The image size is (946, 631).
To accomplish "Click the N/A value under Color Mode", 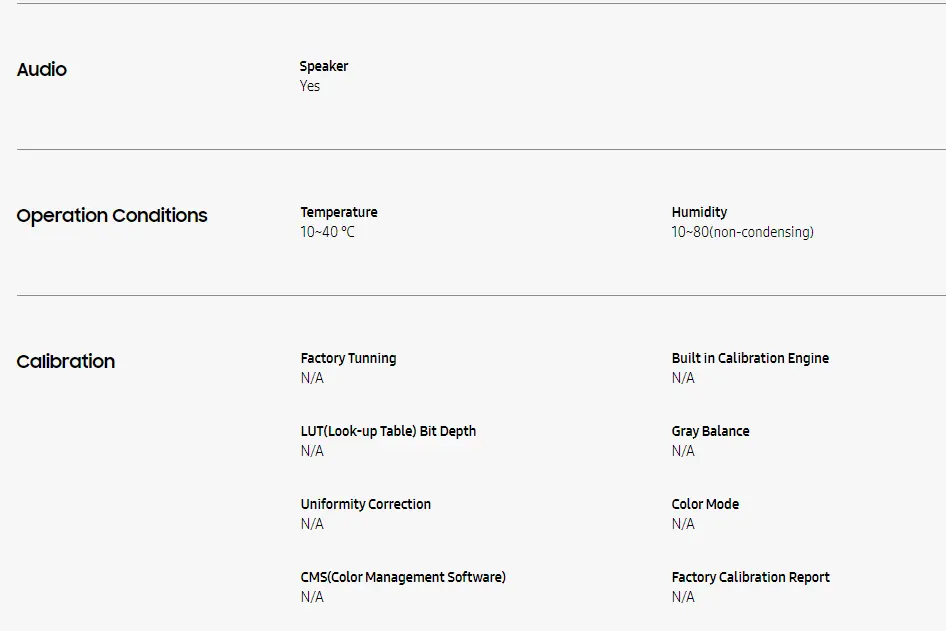I will click(x=683, y=524).
